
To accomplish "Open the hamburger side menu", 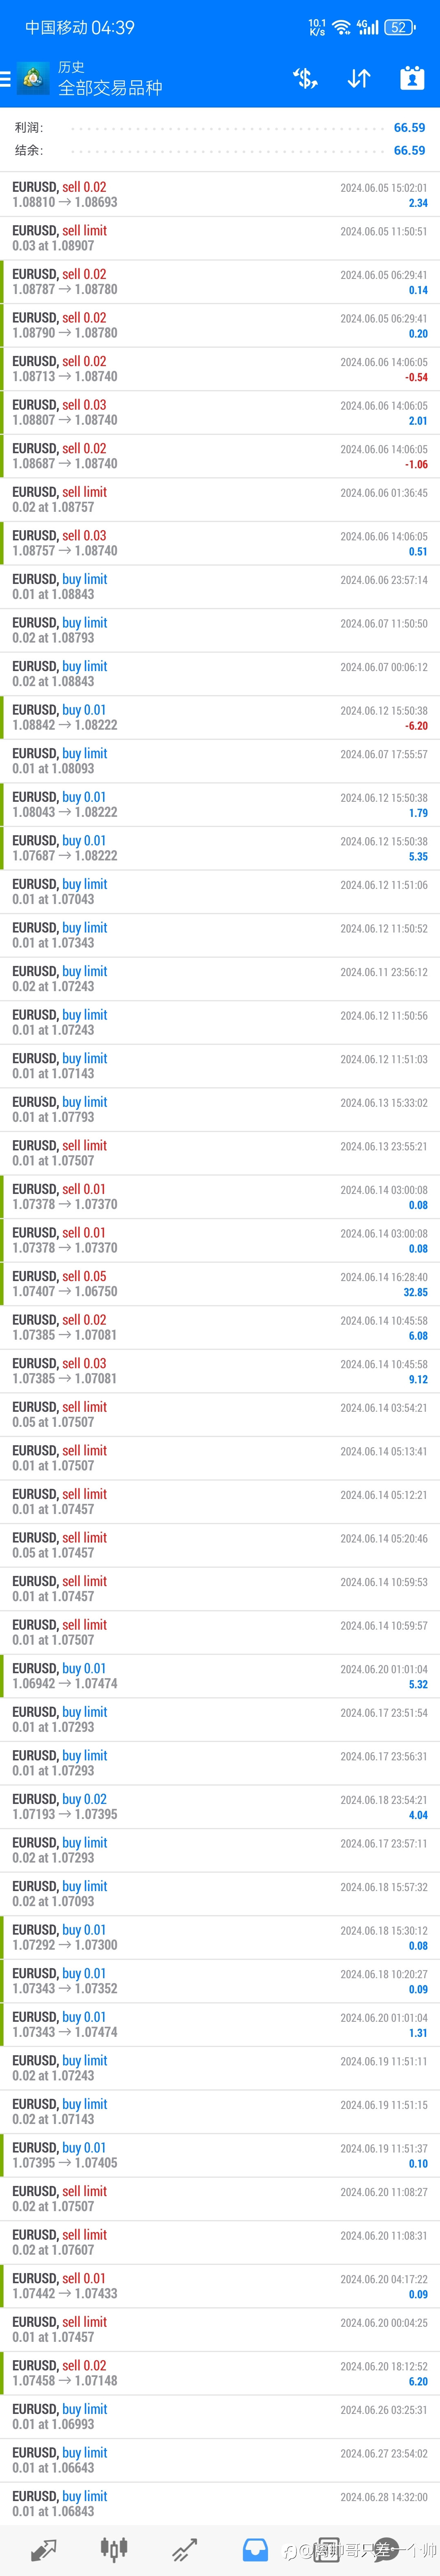I will click(x=6, y=78).
